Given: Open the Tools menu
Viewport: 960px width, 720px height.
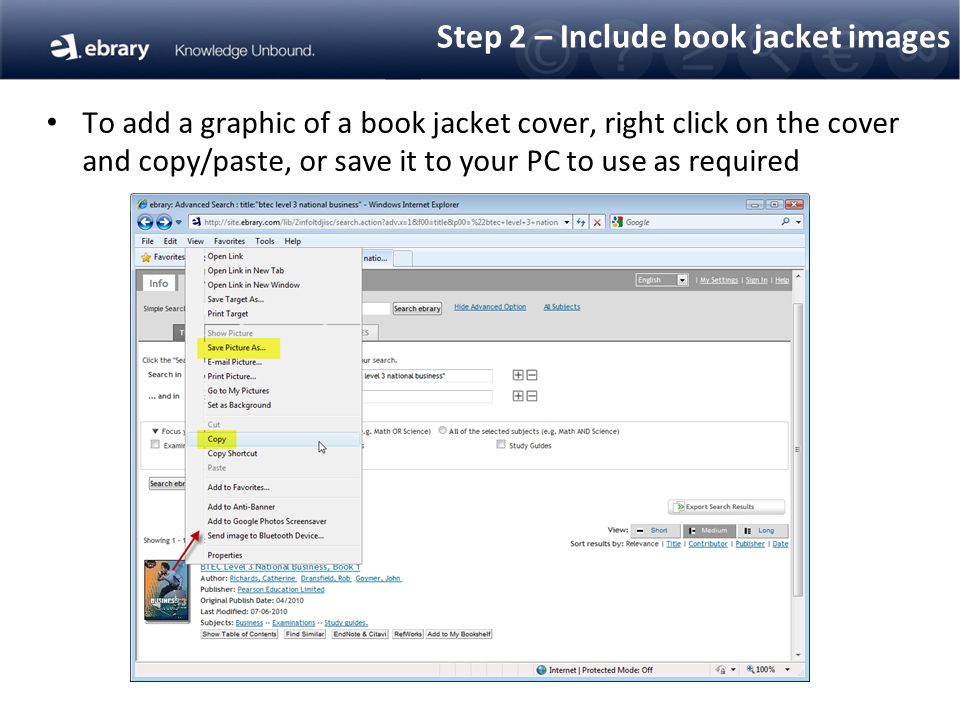Looking at the screenshot, I should click(264, 241).
